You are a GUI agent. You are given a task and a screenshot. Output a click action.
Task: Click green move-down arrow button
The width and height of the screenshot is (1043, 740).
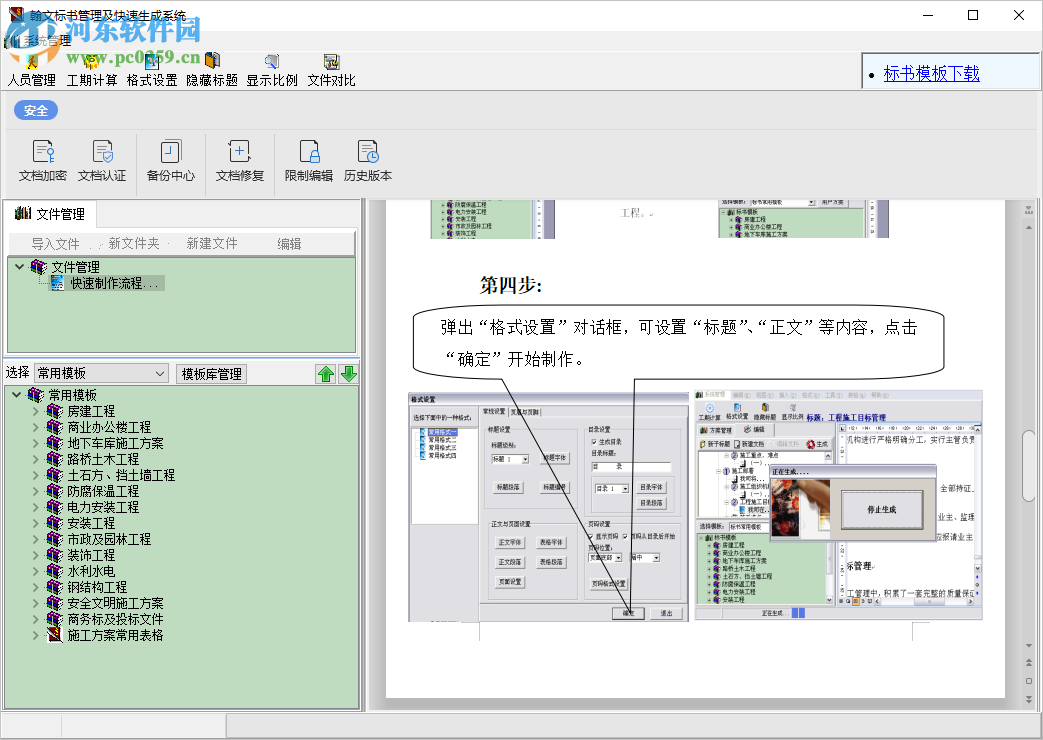349,374
